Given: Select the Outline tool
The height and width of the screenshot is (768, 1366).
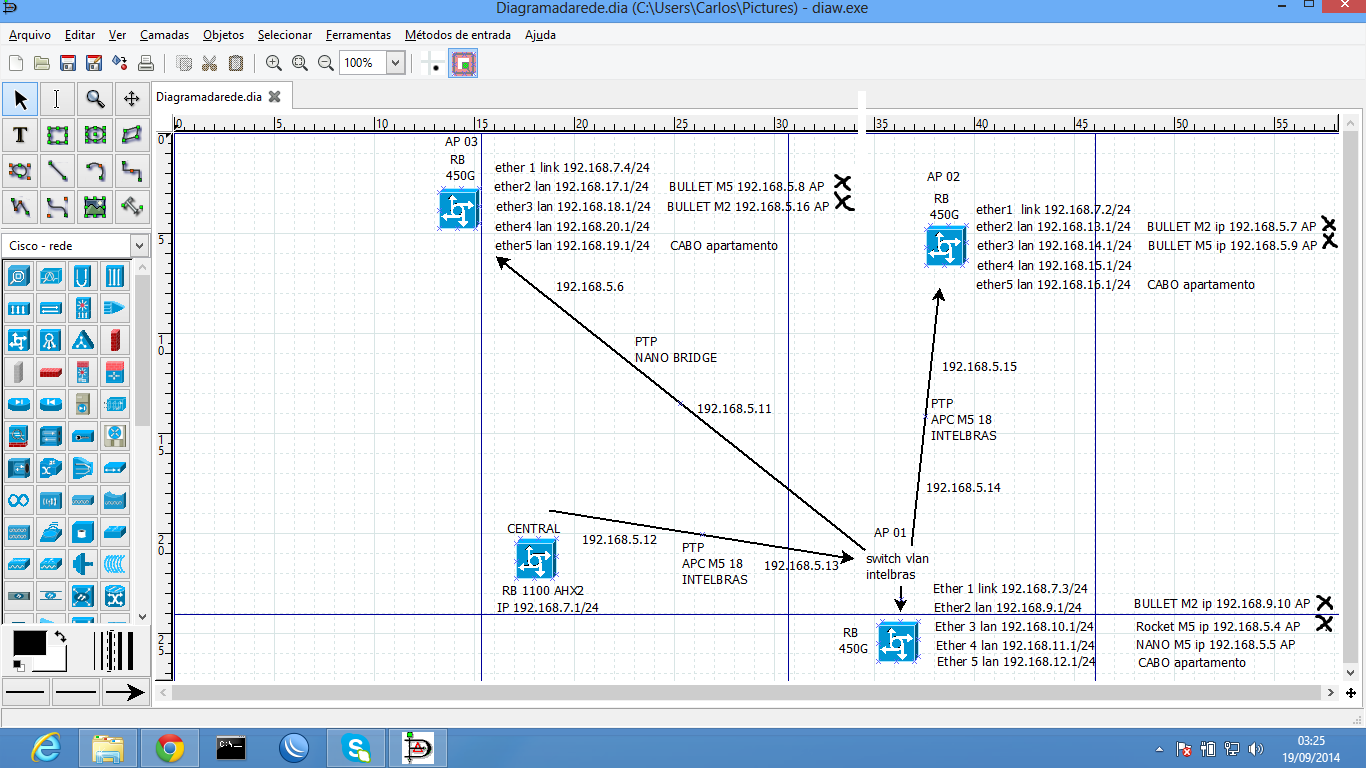Looking at the screenshot, I should 131,207.
